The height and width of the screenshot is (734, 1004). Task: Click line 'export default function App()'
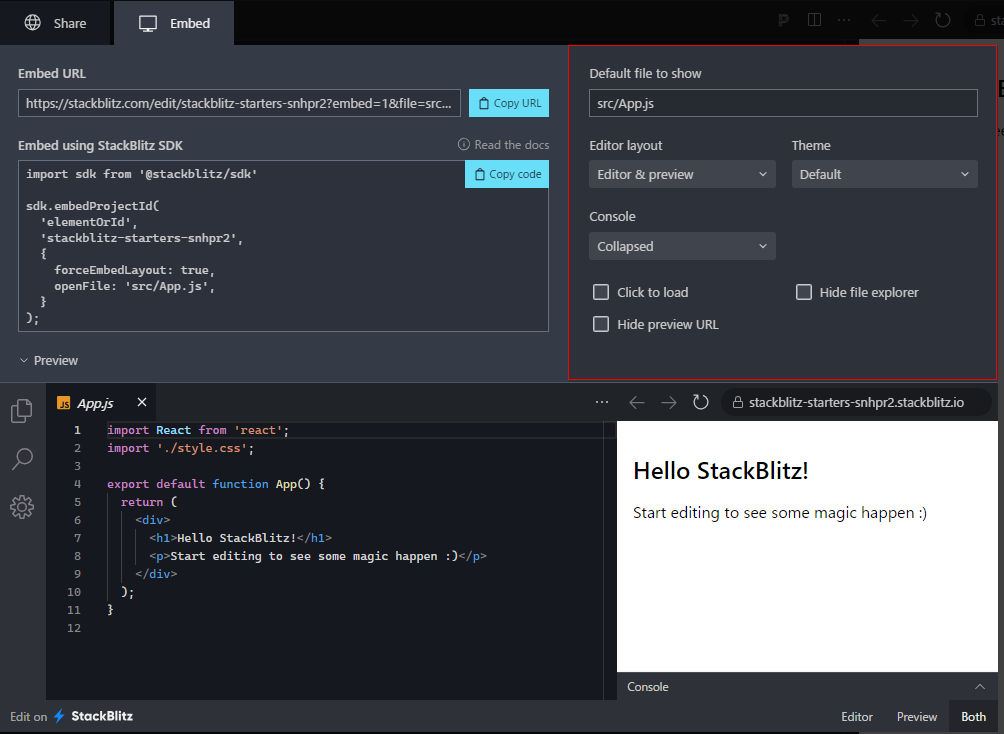tap(216, 484)
